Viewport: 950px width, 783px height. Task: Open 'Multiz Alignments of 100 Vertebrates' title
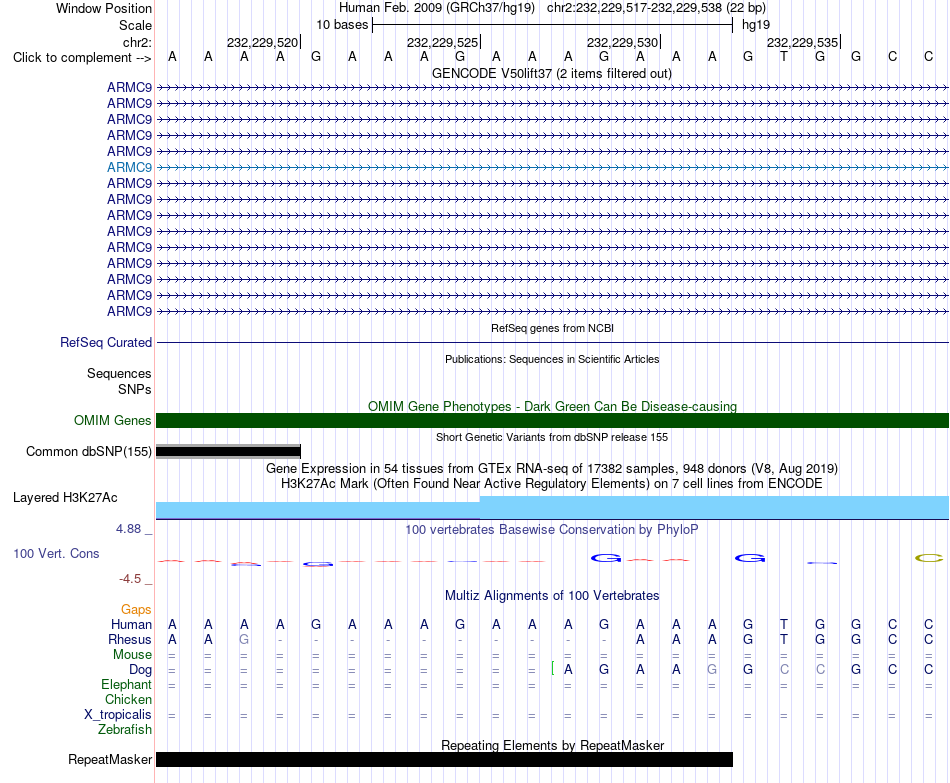tap(552, 596)
